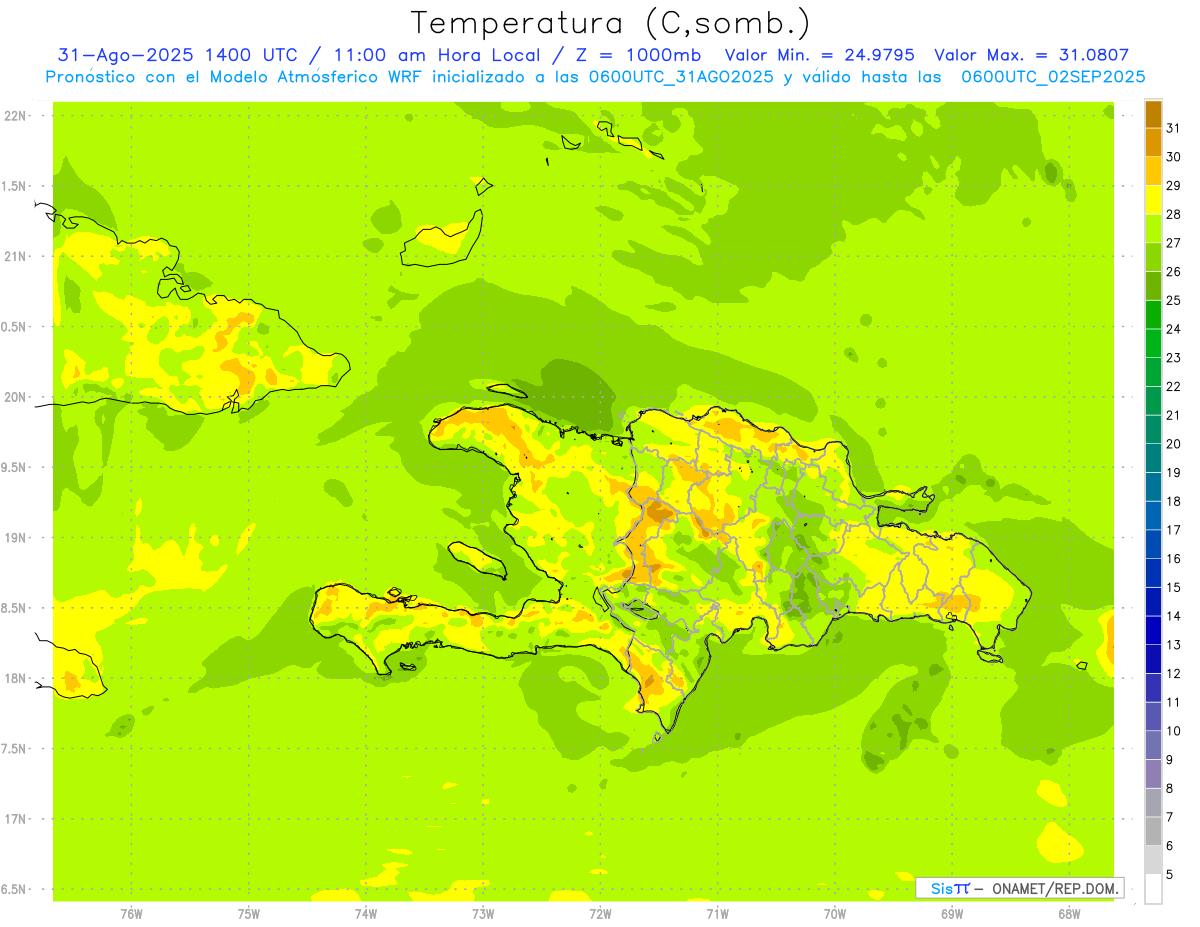Click the colorbar scale label "29"

1174,186
